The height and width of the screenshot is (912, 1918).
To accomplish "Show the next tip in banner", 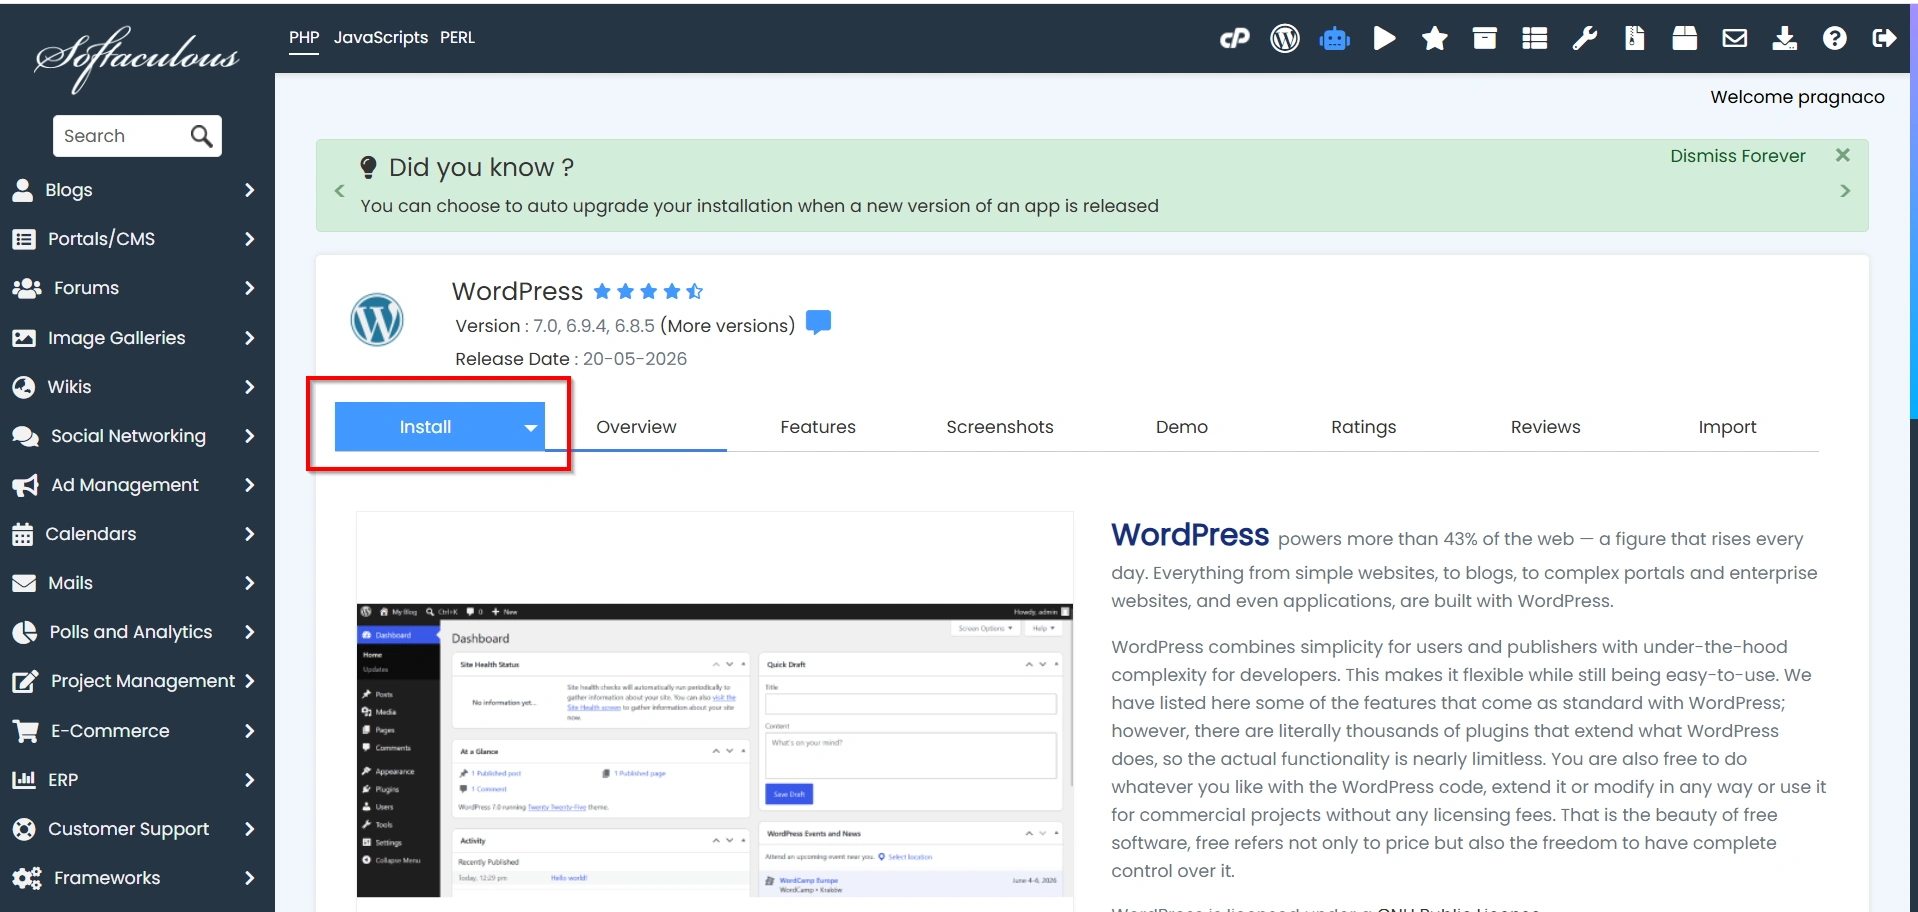I will (x=1845, y=190).
